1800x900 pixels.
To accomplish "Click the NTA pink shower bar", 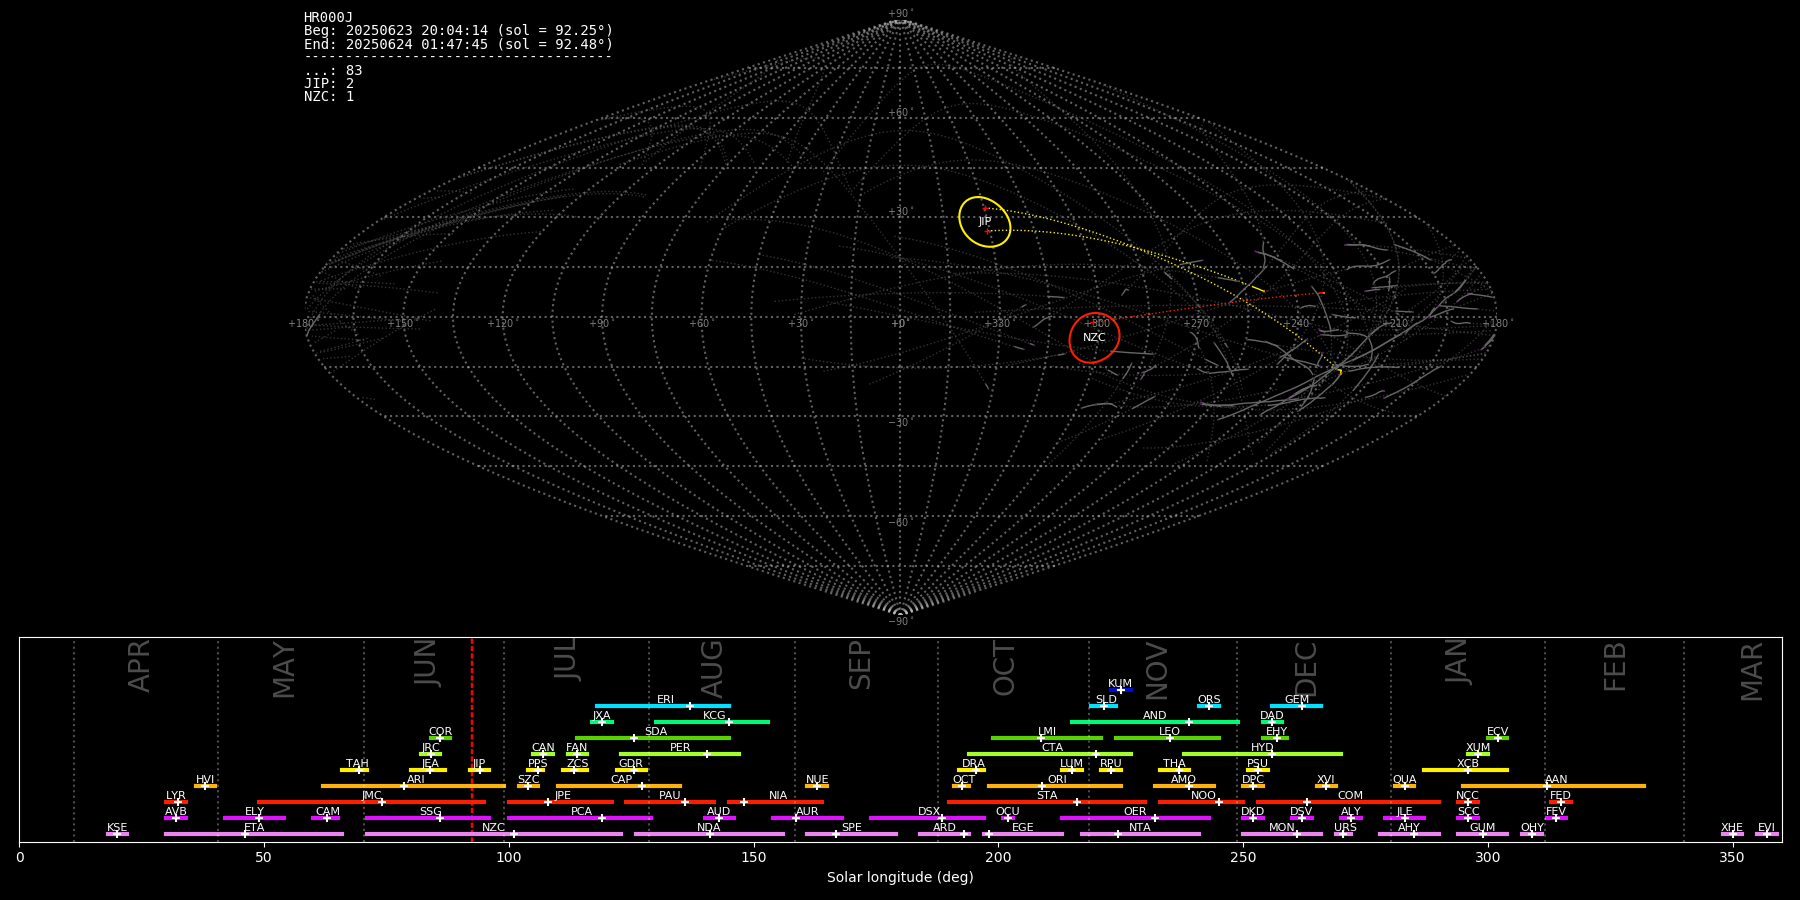I will (x=1140, y=834).
